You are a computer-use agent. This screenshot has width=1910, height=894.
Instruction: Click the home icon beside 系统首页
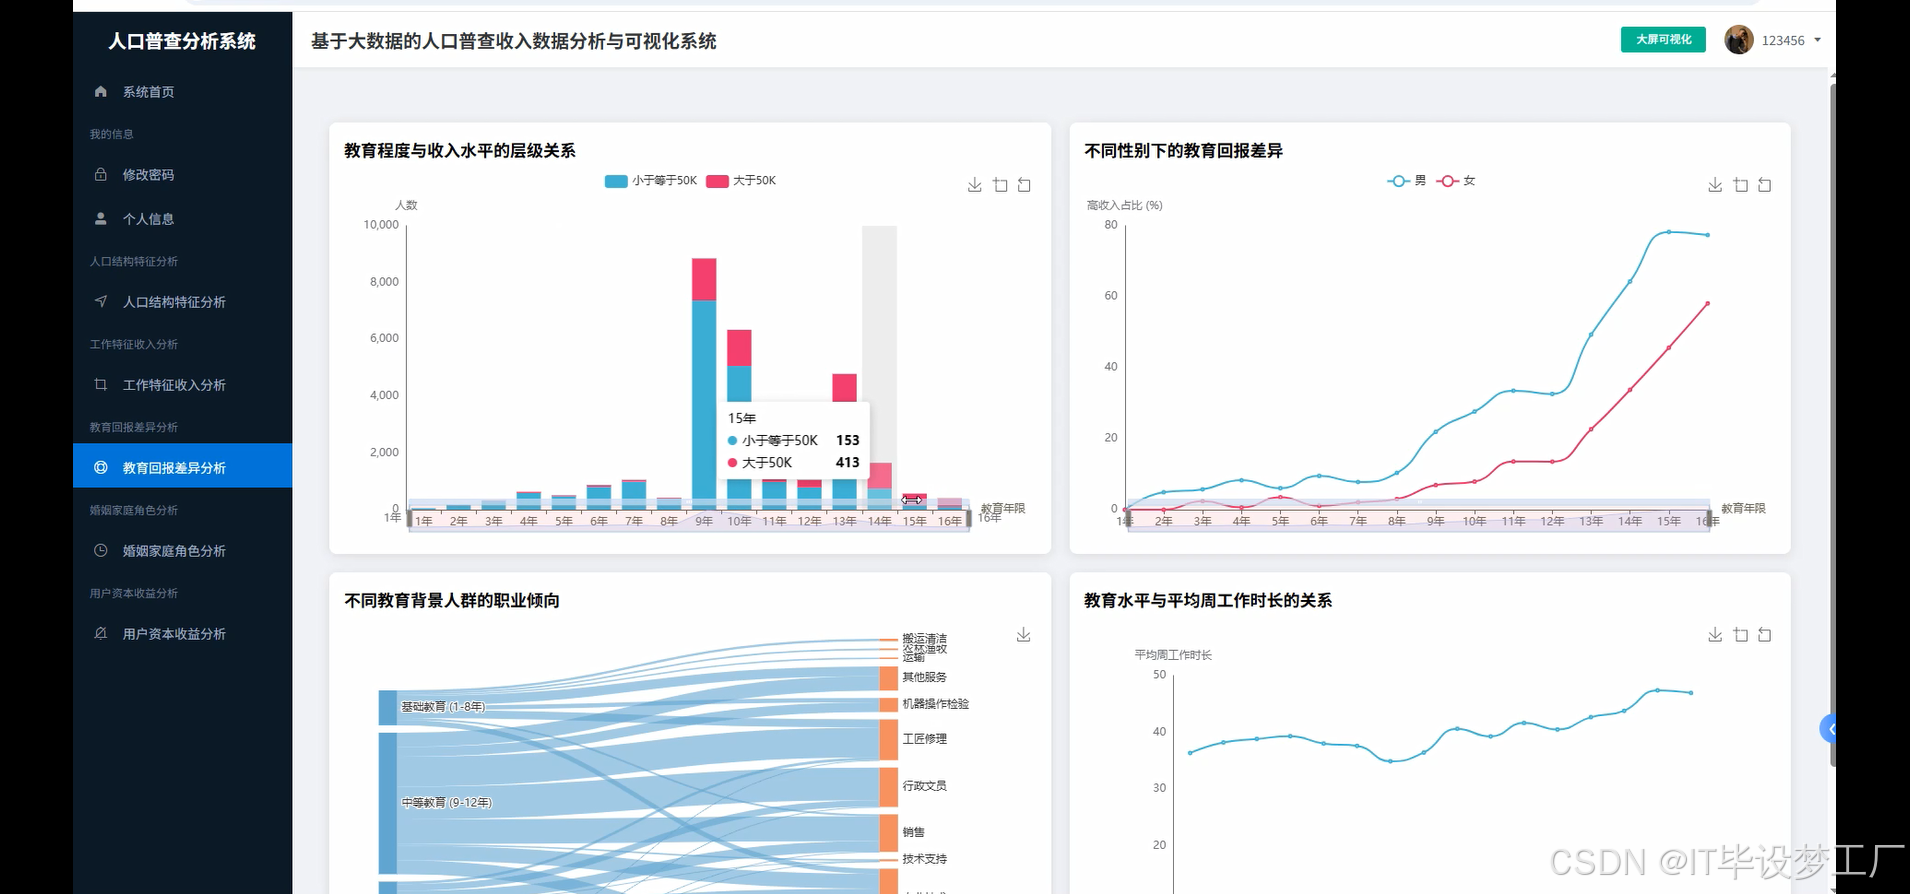(x=100, y=91)
